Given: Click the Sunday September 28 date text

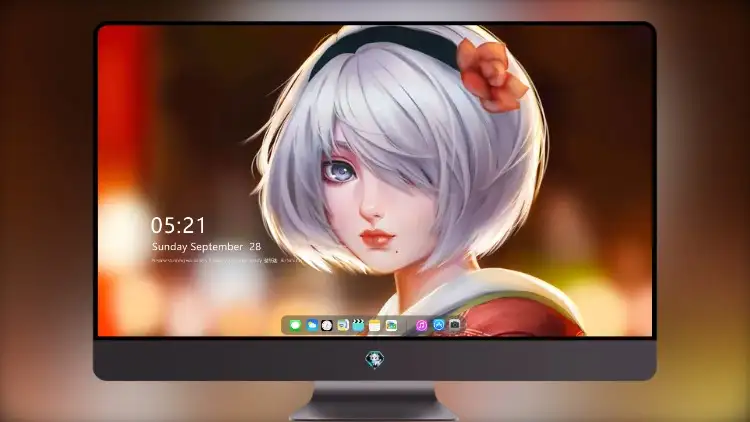Looking at the screenshot, I should pyautogui.click(x=206, y=246).
